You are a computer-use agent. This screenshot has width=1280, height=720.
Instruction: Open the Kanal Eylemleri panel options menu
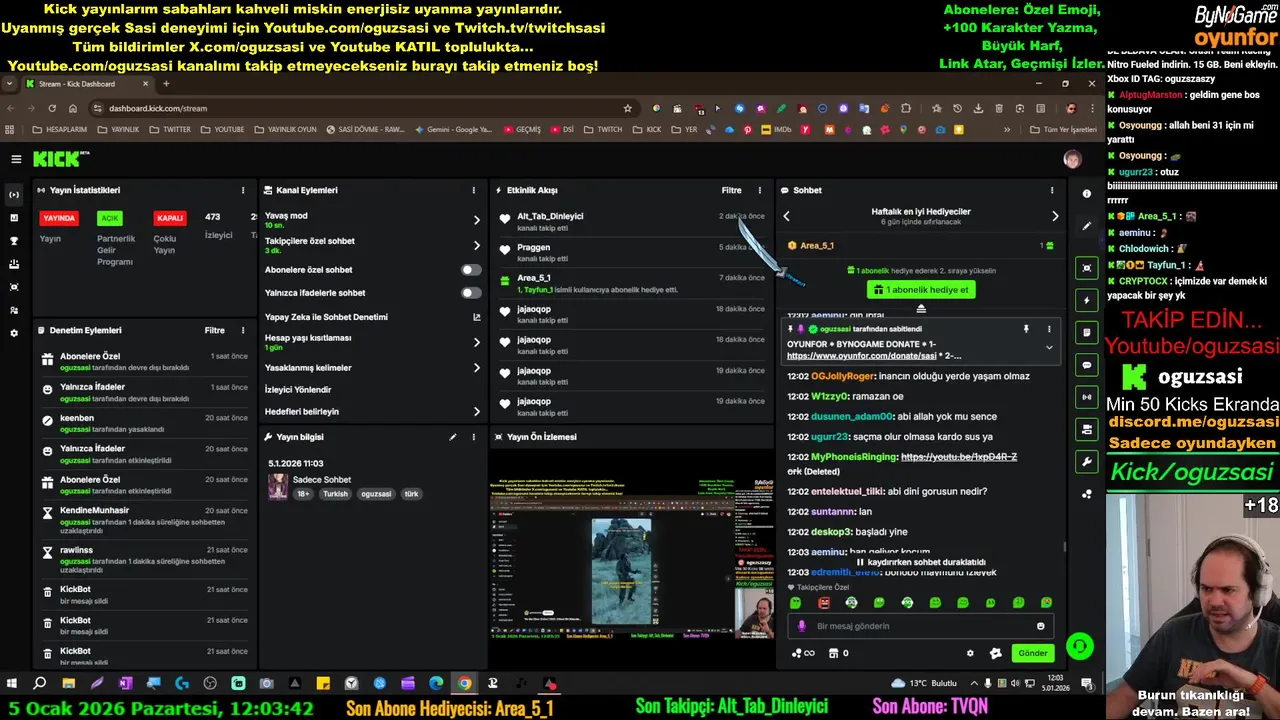[474, 190]
